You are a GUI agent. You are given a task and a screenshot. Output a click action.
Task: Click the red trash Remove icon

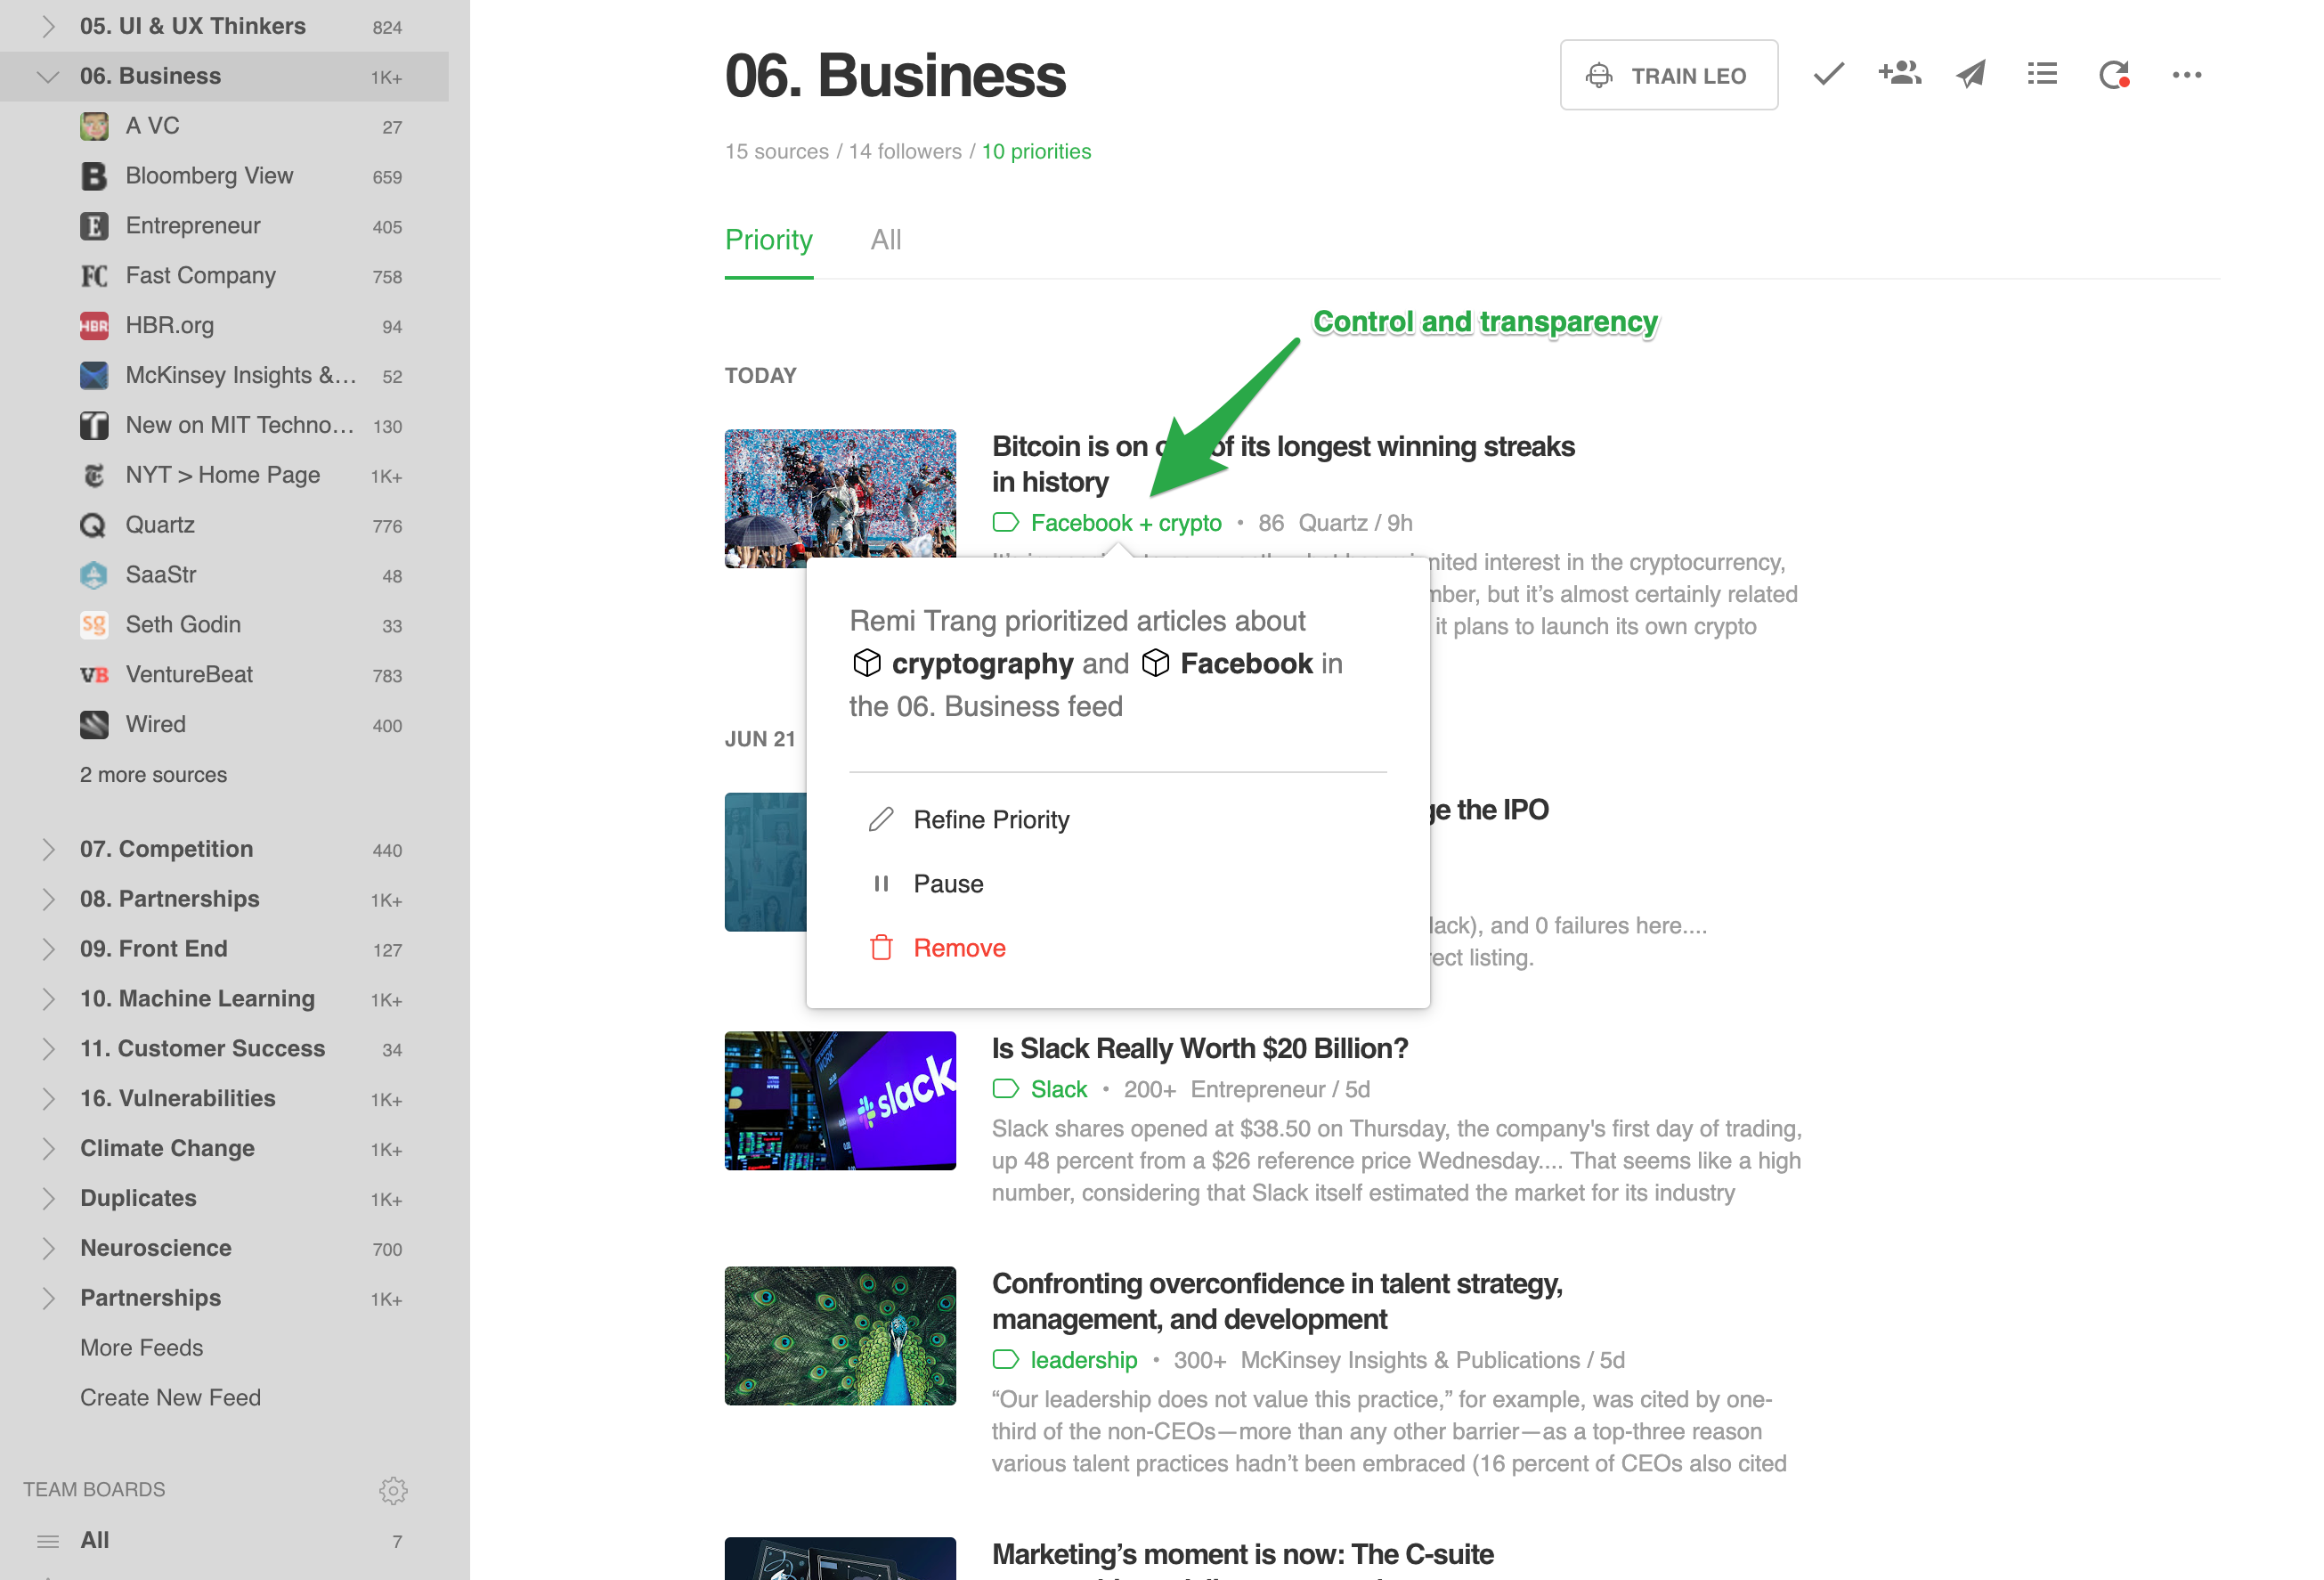click(x=881, y=948)
